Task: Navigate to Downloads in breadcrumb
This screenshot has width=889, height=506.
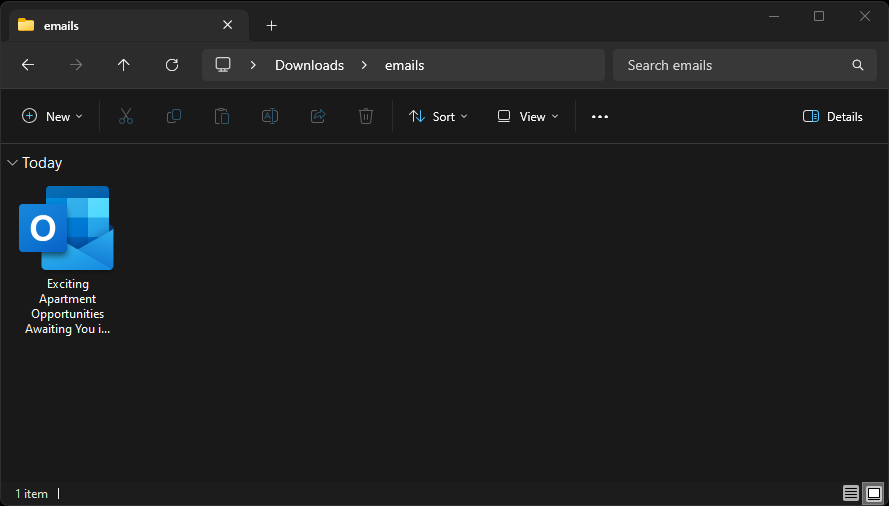Action: click(310, 65)
